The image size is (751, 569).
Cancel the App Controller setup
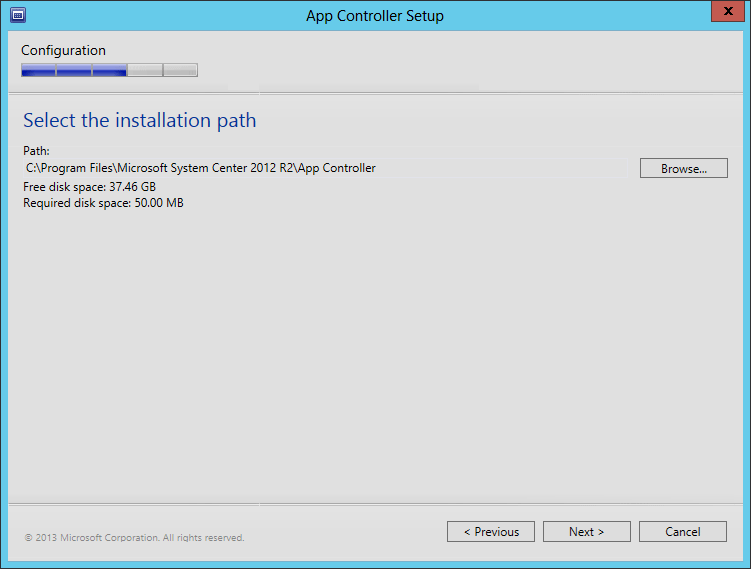[x=683, y=532]
